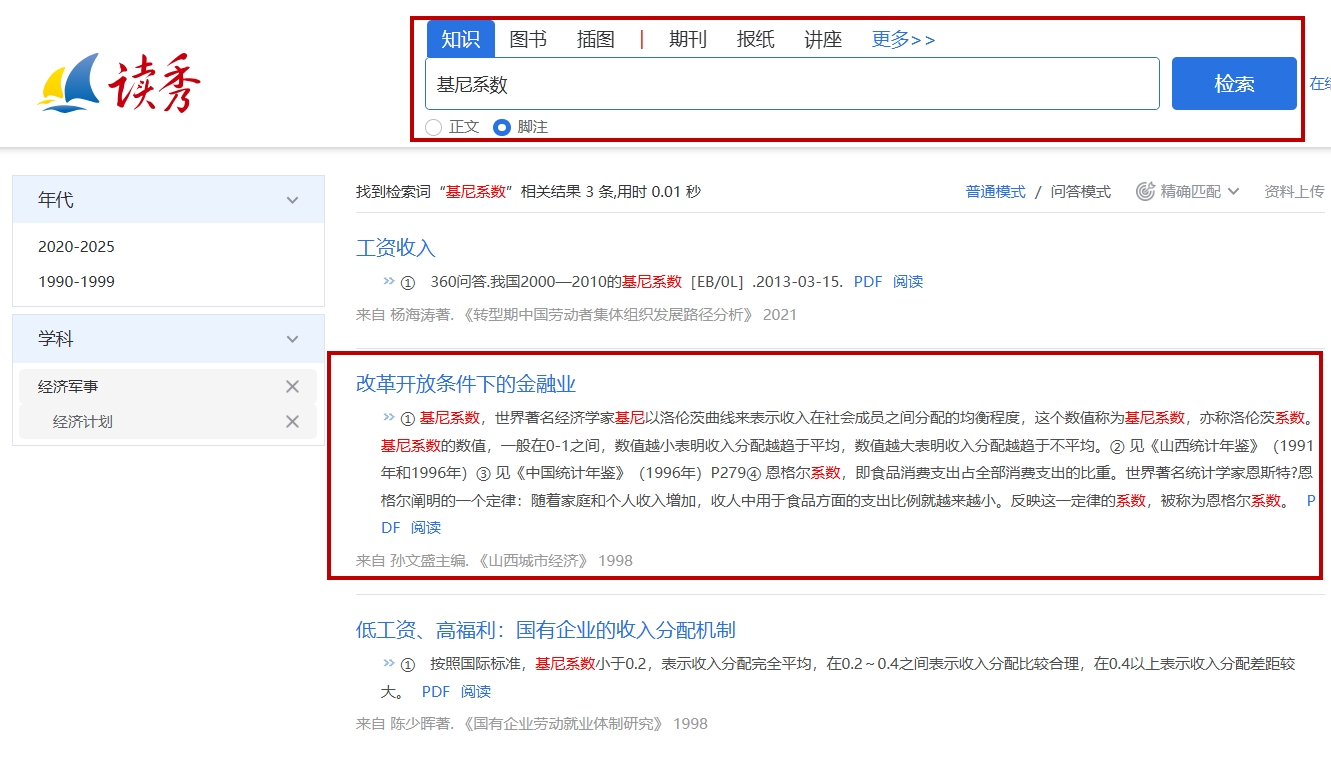Click the 精确匹配 icon

tap(1145, 191)
